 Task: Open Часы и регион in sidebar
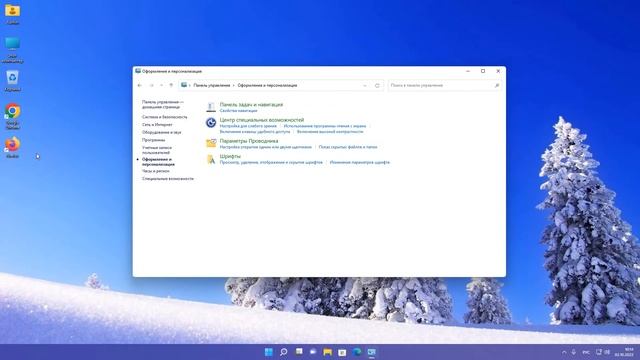pyautogui.click(x=156, y=171)
